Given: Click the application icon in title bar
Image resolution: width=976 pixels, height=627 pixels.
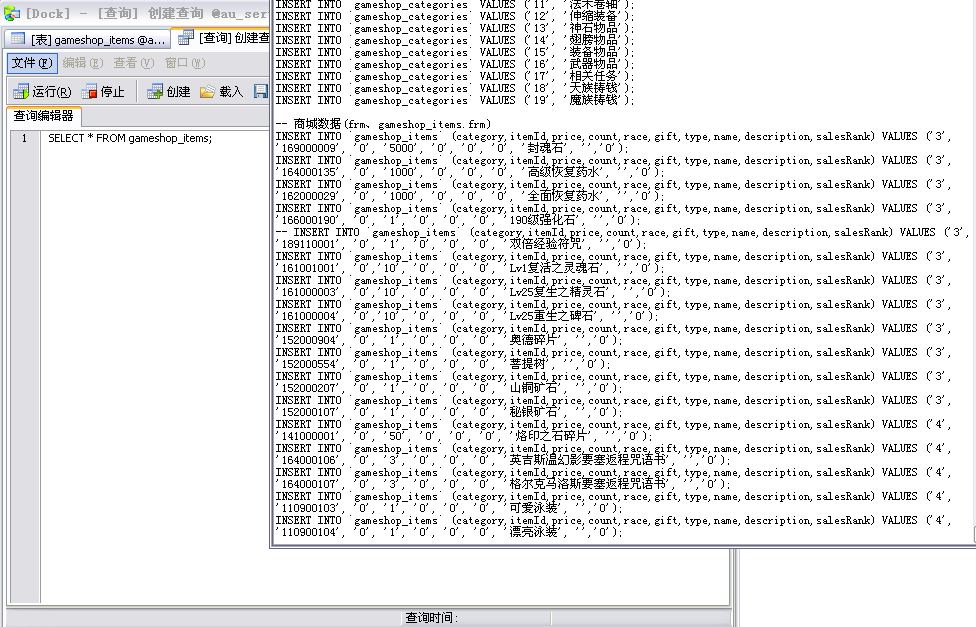Looking at the screenshot, I should click(x=11, y=13).
